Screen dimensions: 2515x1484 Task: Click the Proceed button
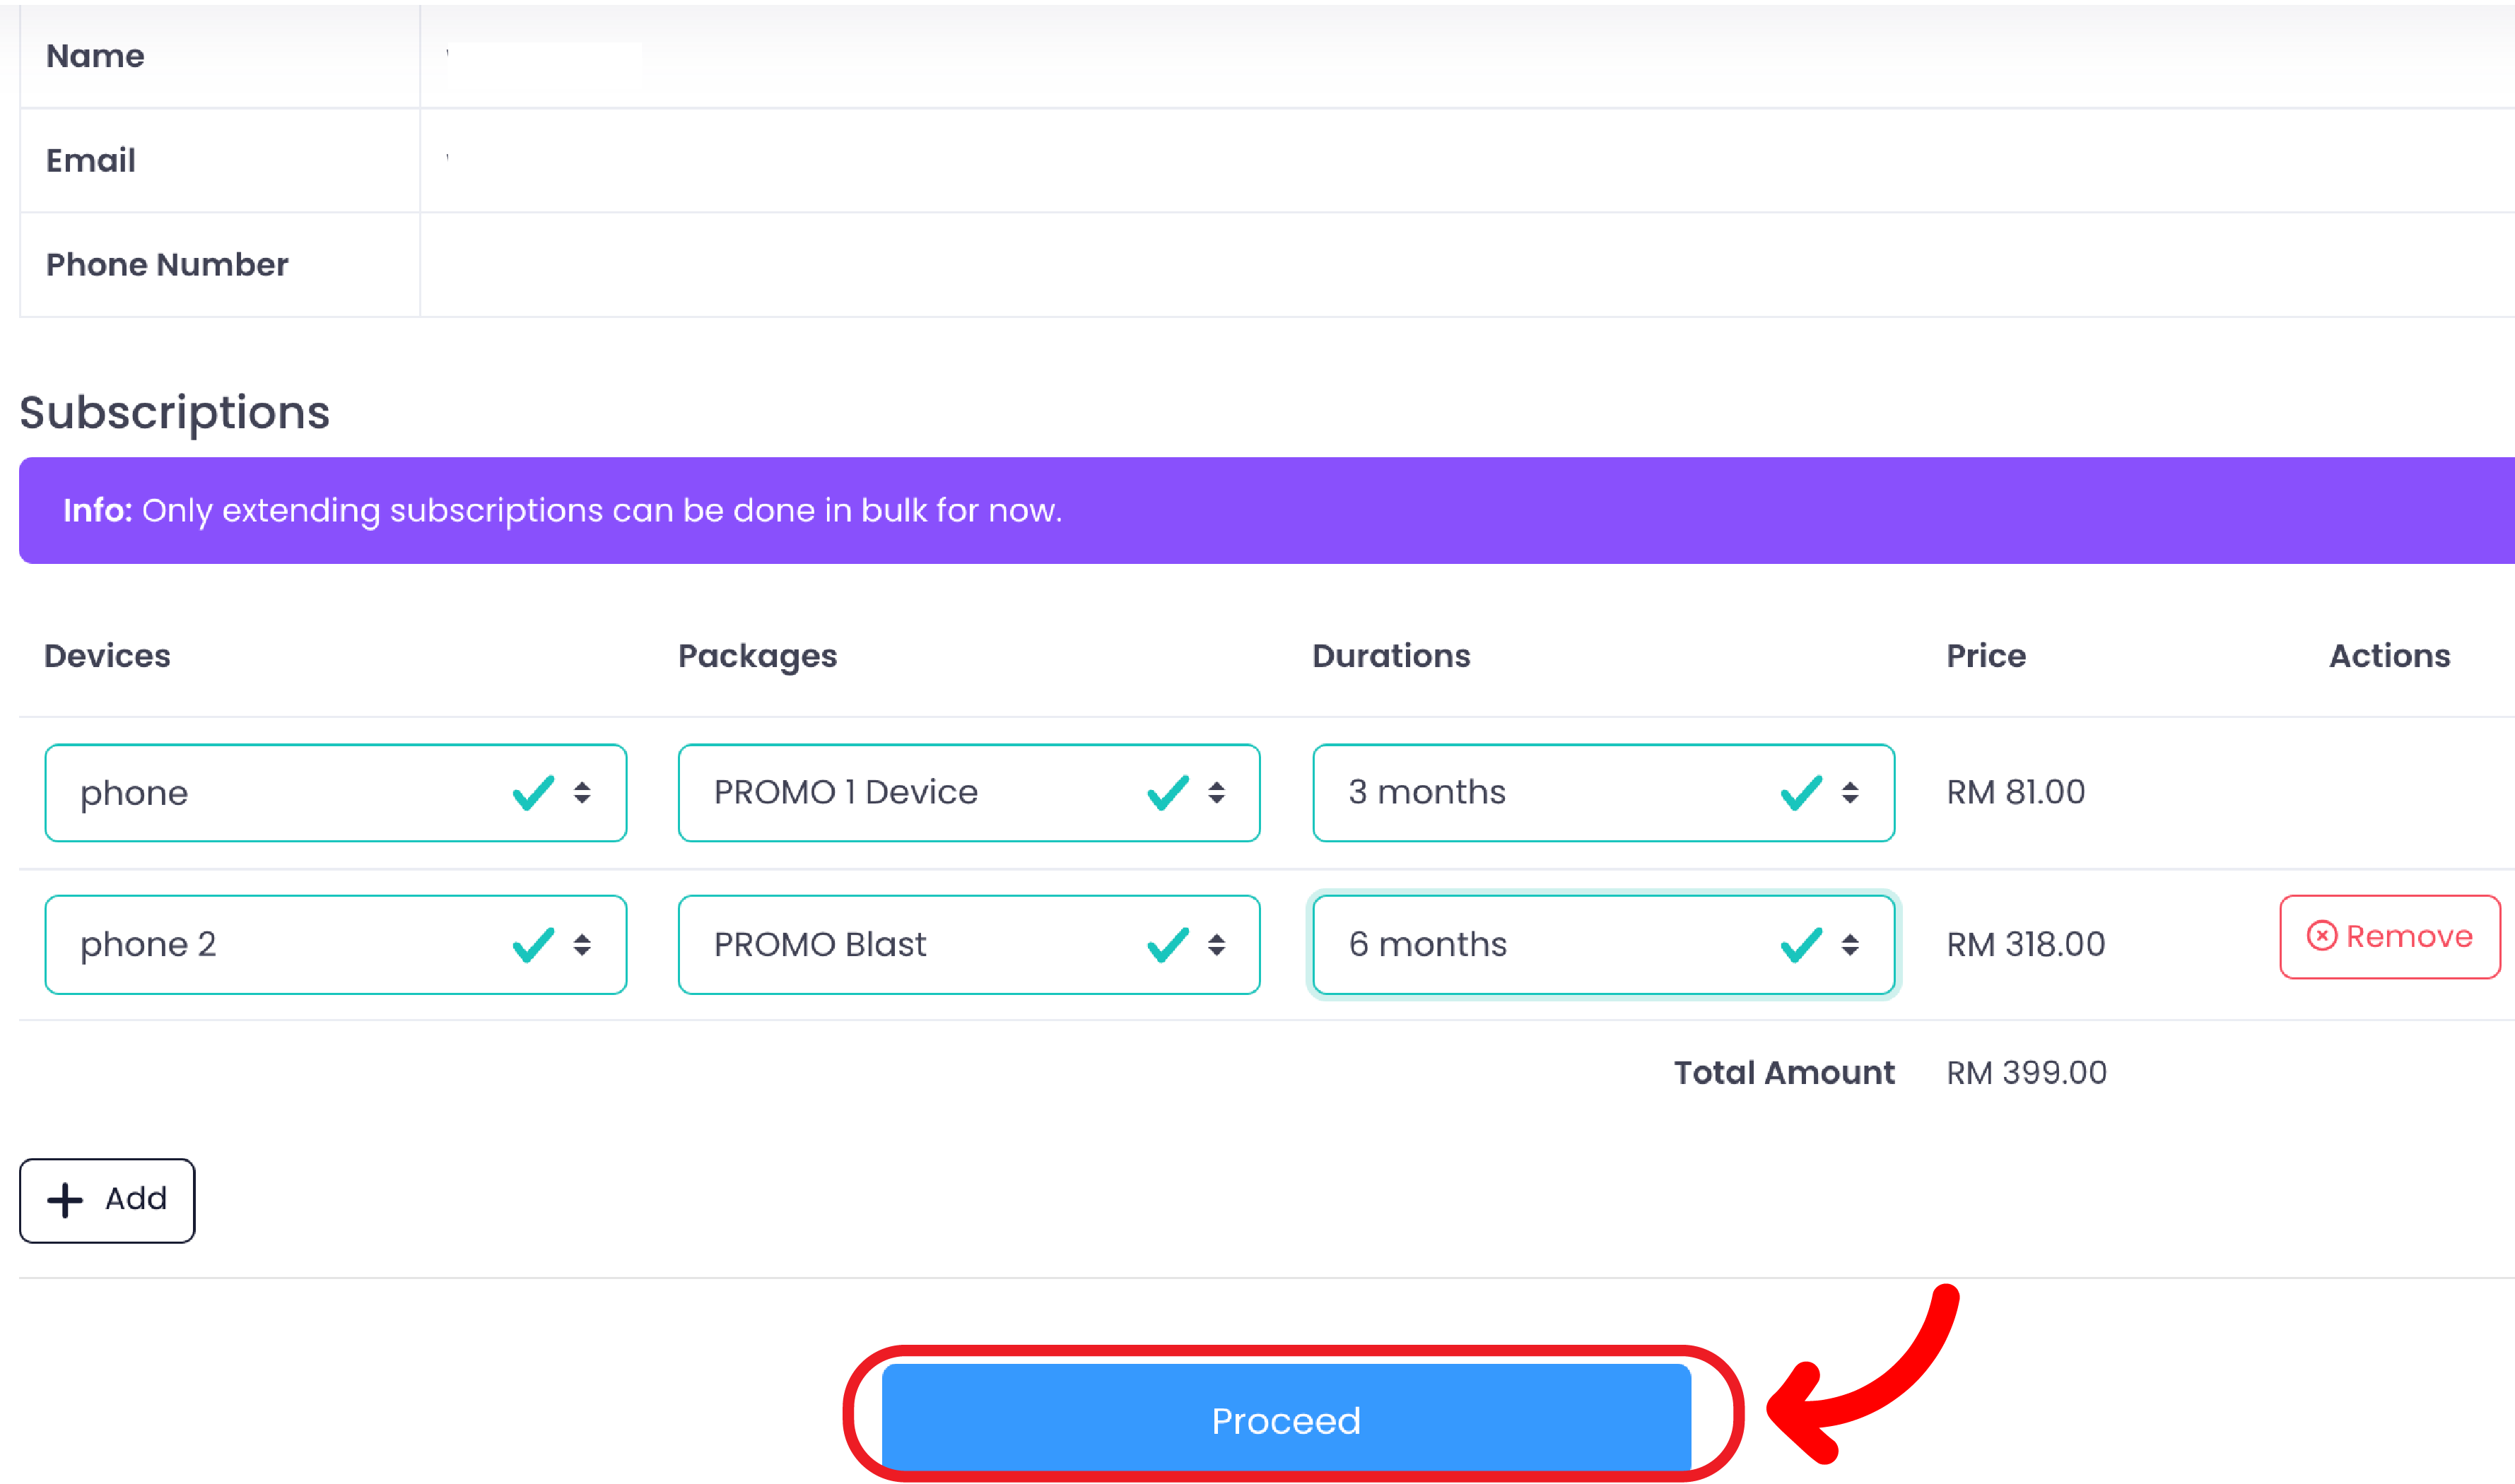pos(1285,1419)
